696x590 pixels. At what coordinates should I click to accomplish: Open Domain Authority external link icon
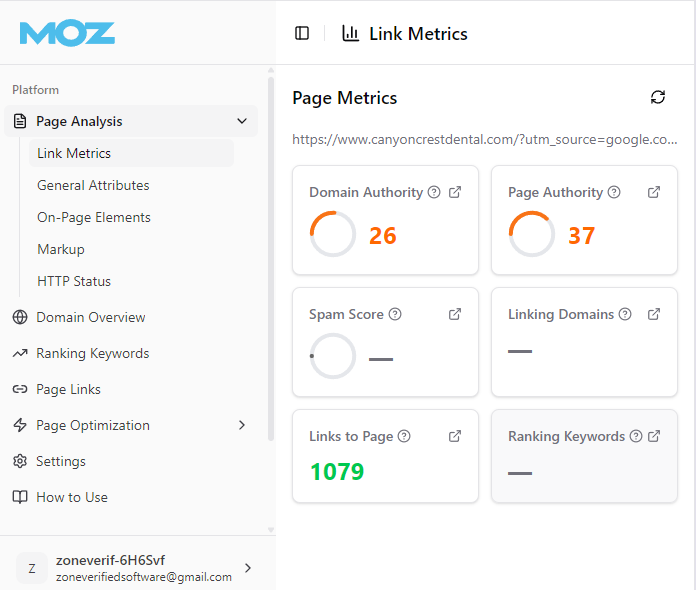click(455, 192)
